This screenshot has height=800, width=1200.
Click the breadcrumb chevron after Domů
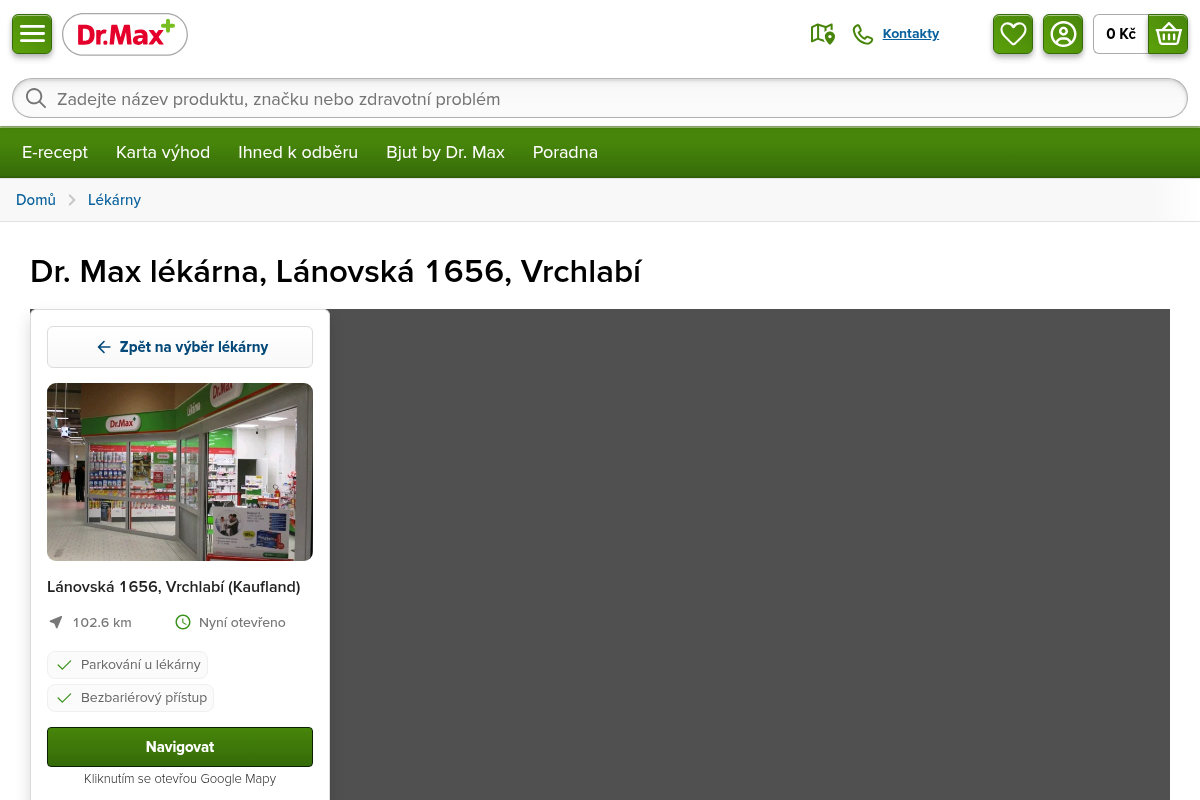point(72,200)
